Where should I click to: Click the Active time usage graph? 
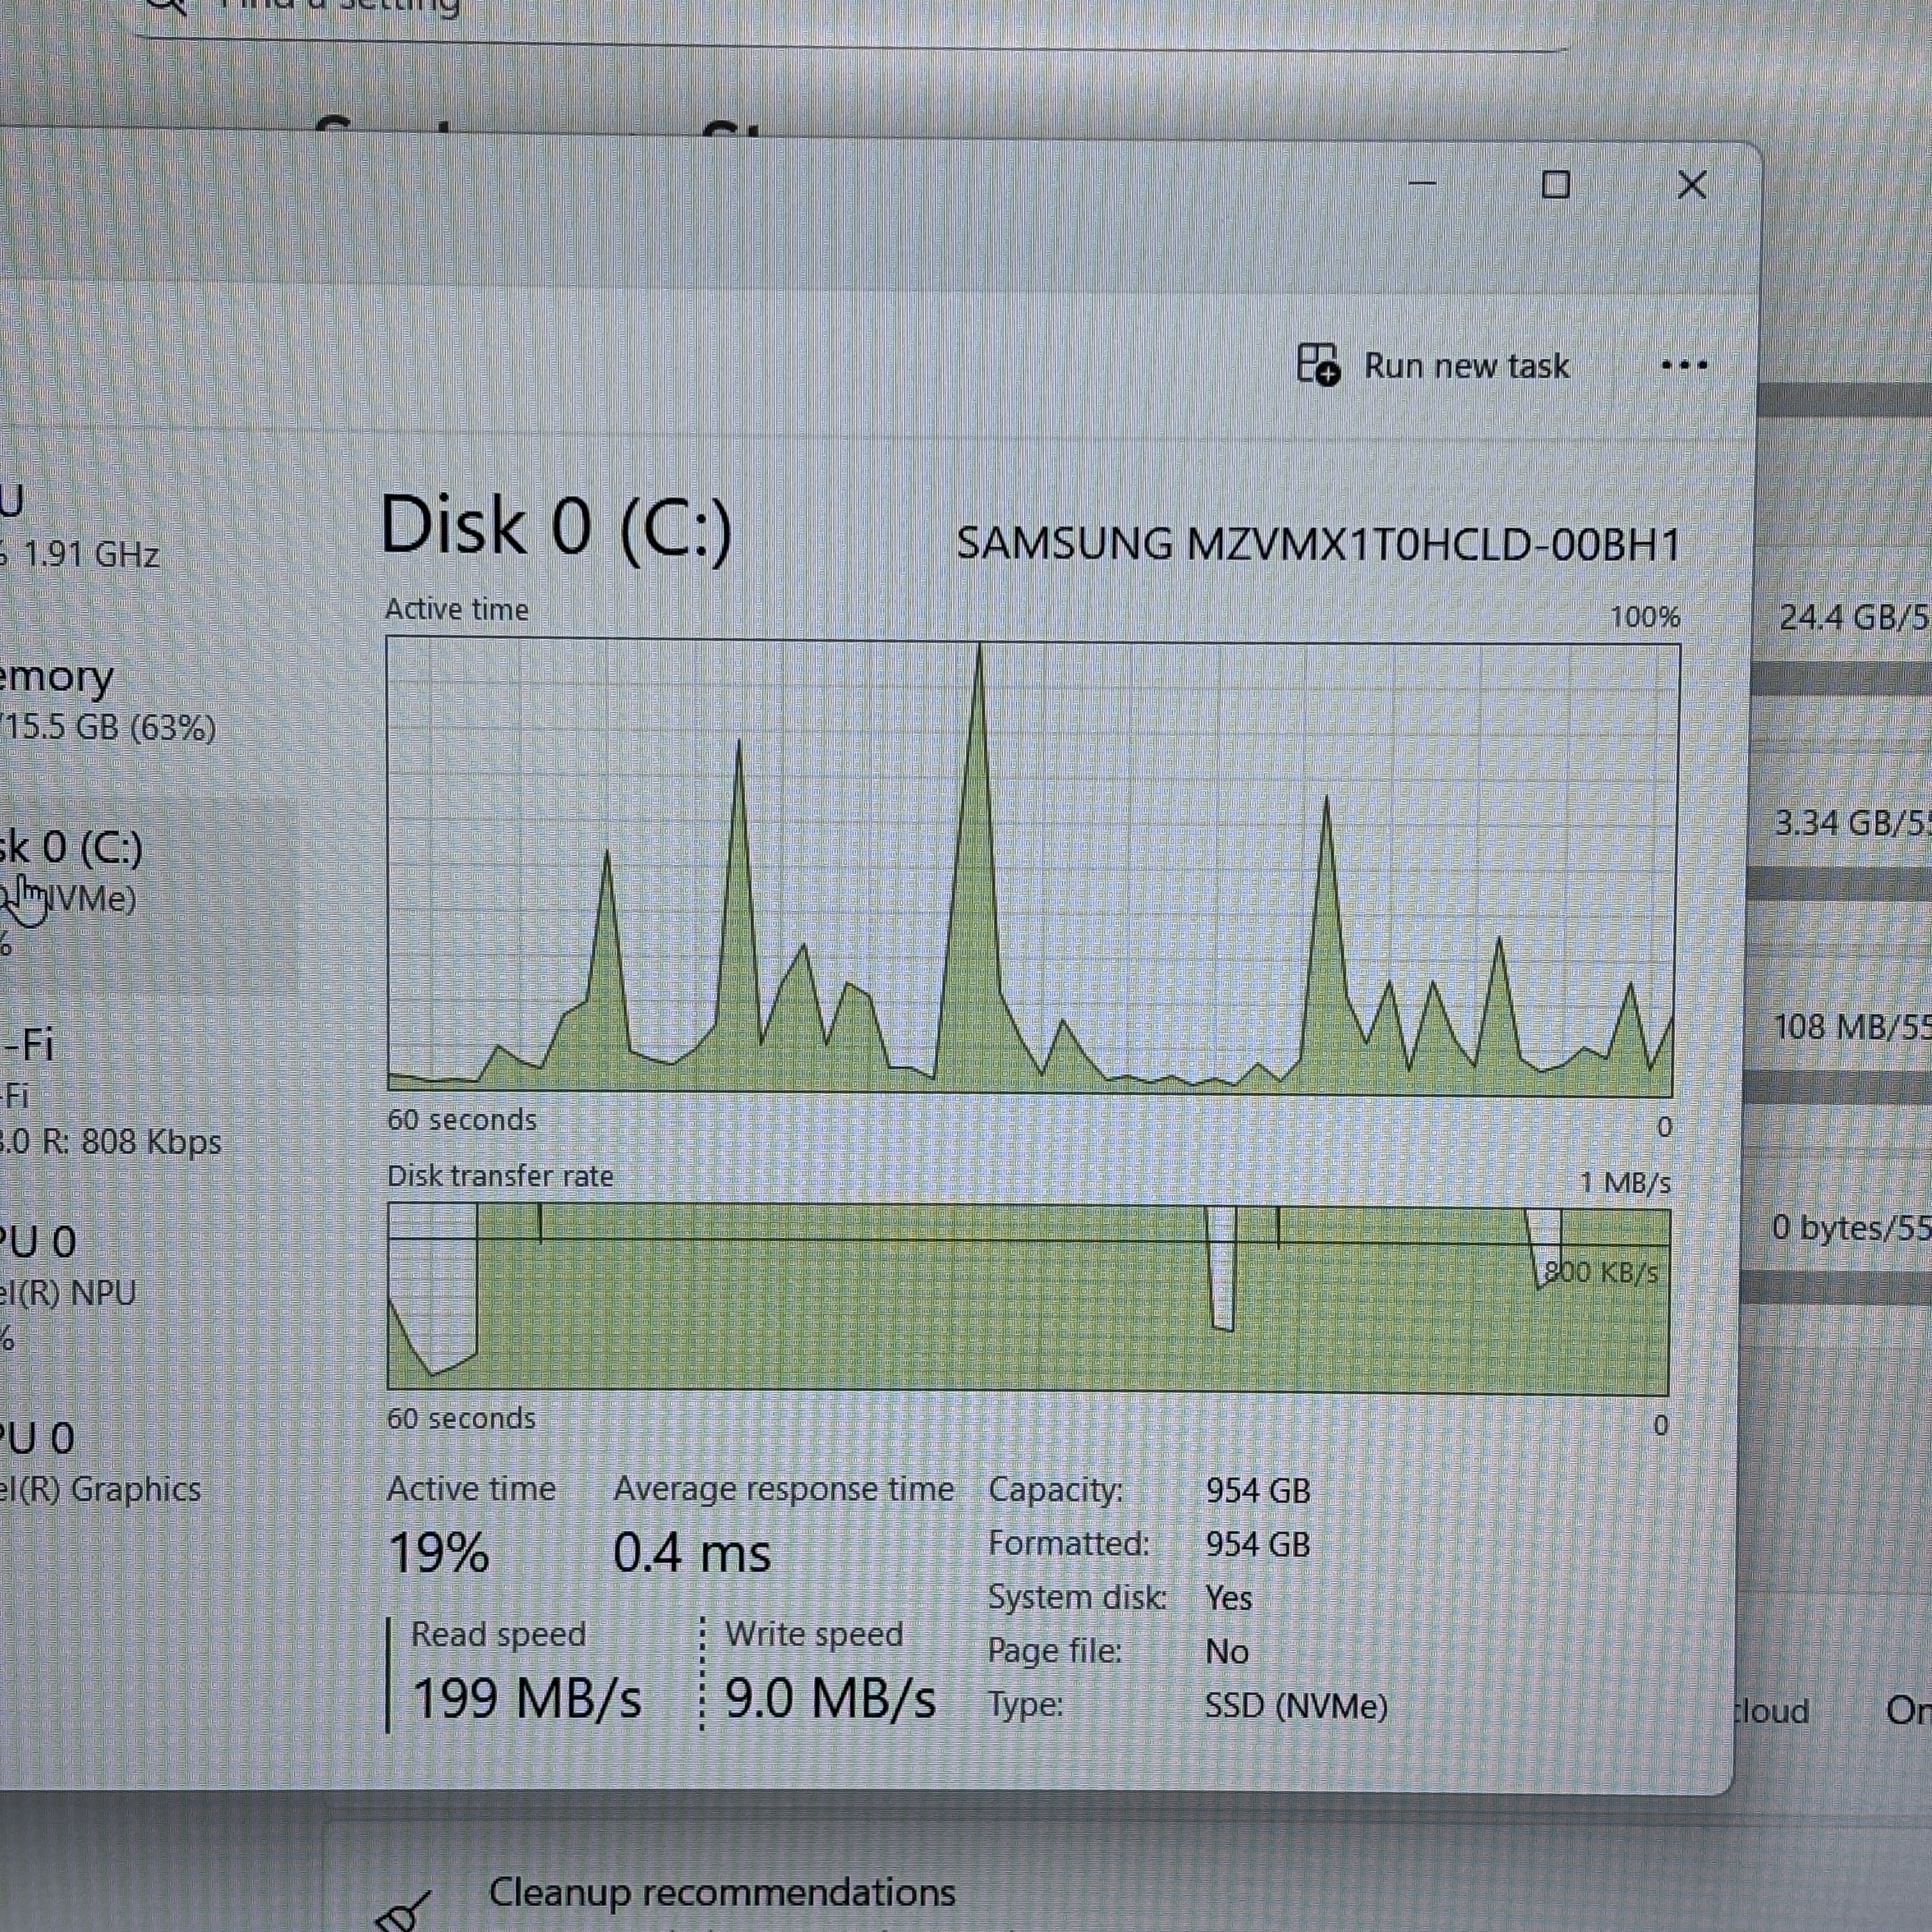[x=1034, y=867]
